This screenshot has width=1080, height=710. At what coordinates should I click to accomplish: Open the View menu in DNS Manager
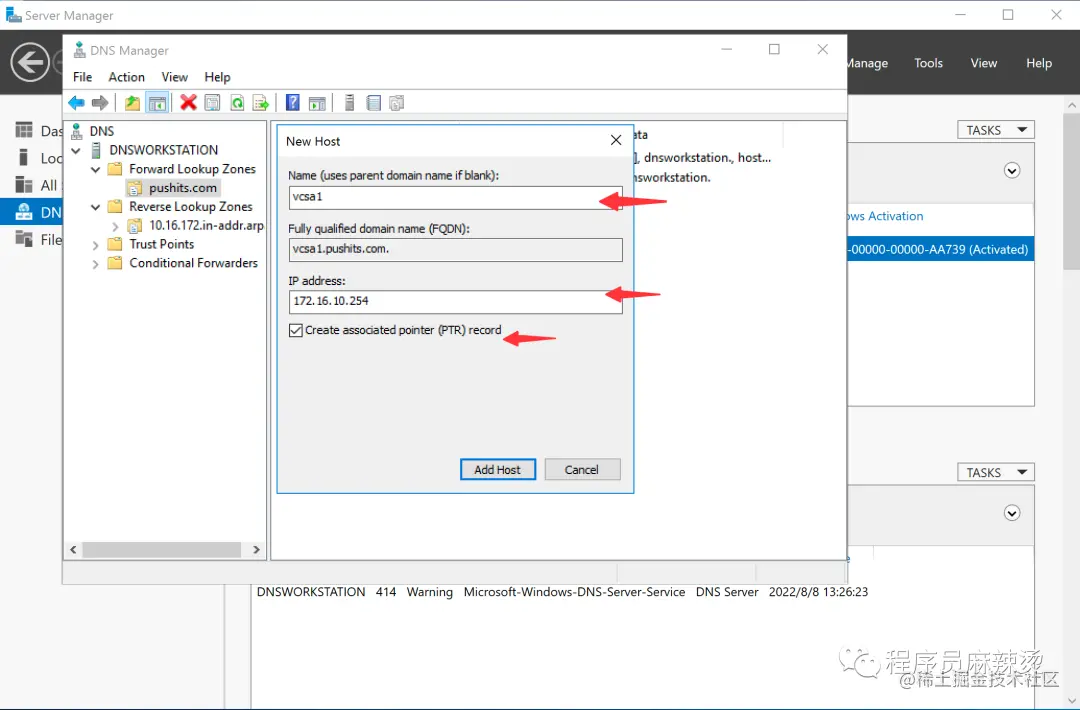tap(174, 77)
